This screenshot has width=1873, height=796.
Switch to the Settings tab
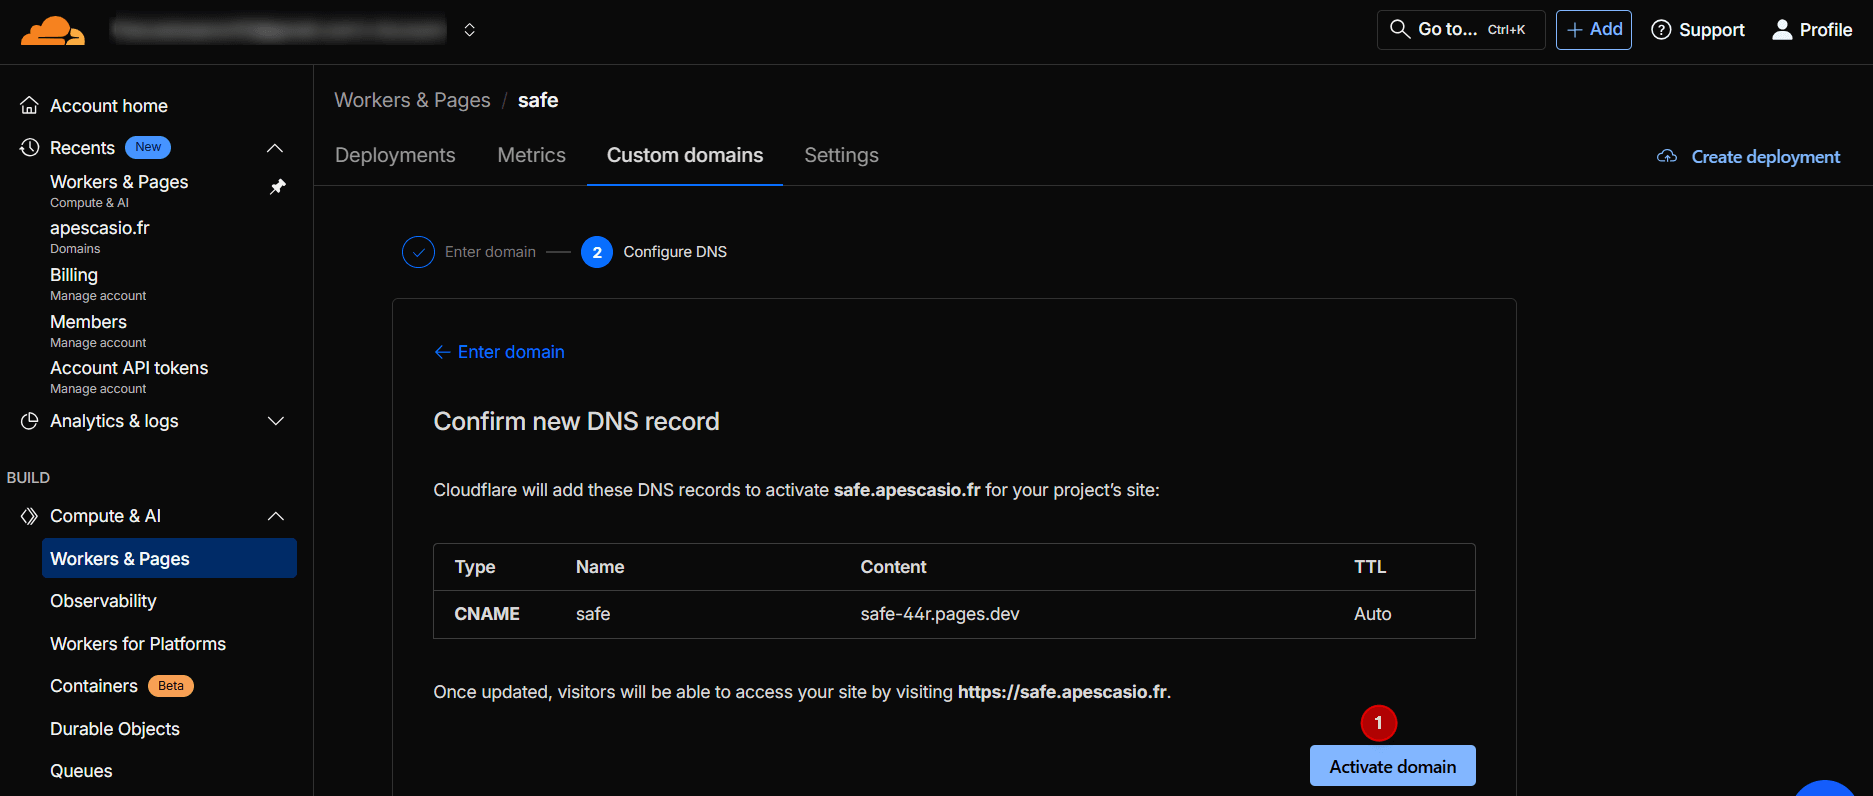point(841,155)
